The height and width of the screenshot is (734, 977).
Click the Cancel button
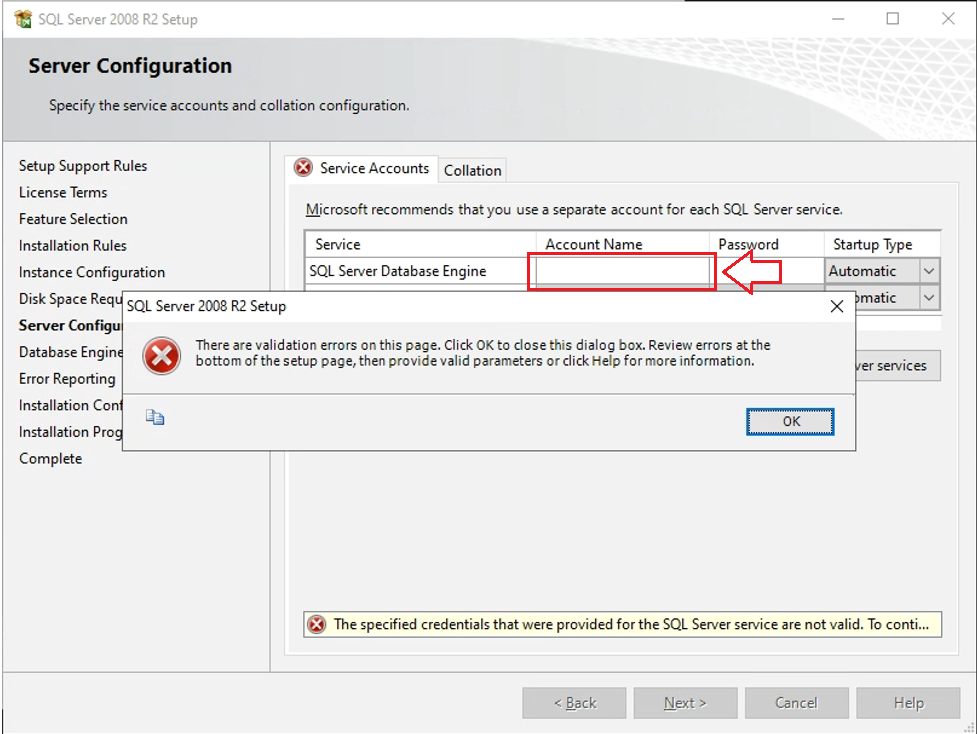pyautogui.click(x=796, y=703)
